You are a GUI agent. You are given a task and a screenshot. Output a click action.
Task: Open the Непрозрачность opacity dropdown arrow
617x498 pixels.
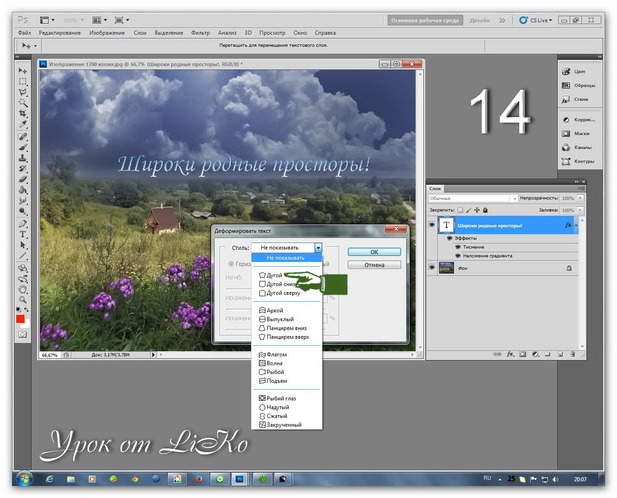580,198
